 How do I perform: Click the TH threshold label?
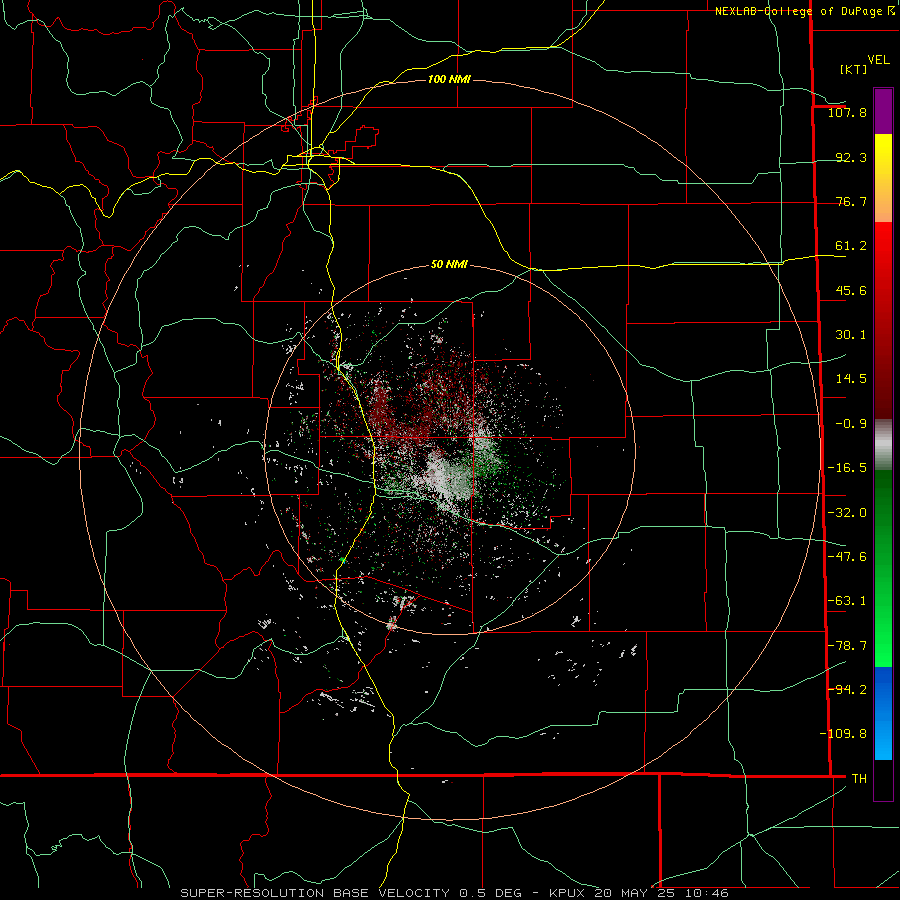tap(859, 778)
